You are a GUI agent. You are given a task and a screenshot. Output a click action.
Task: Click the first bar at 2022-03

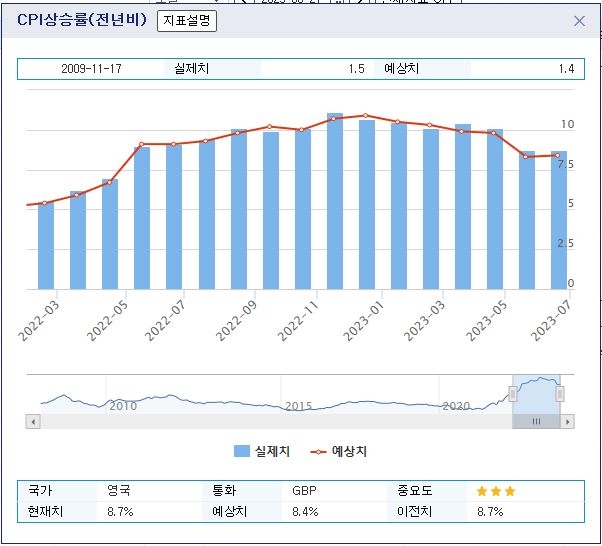coord(46,246)
